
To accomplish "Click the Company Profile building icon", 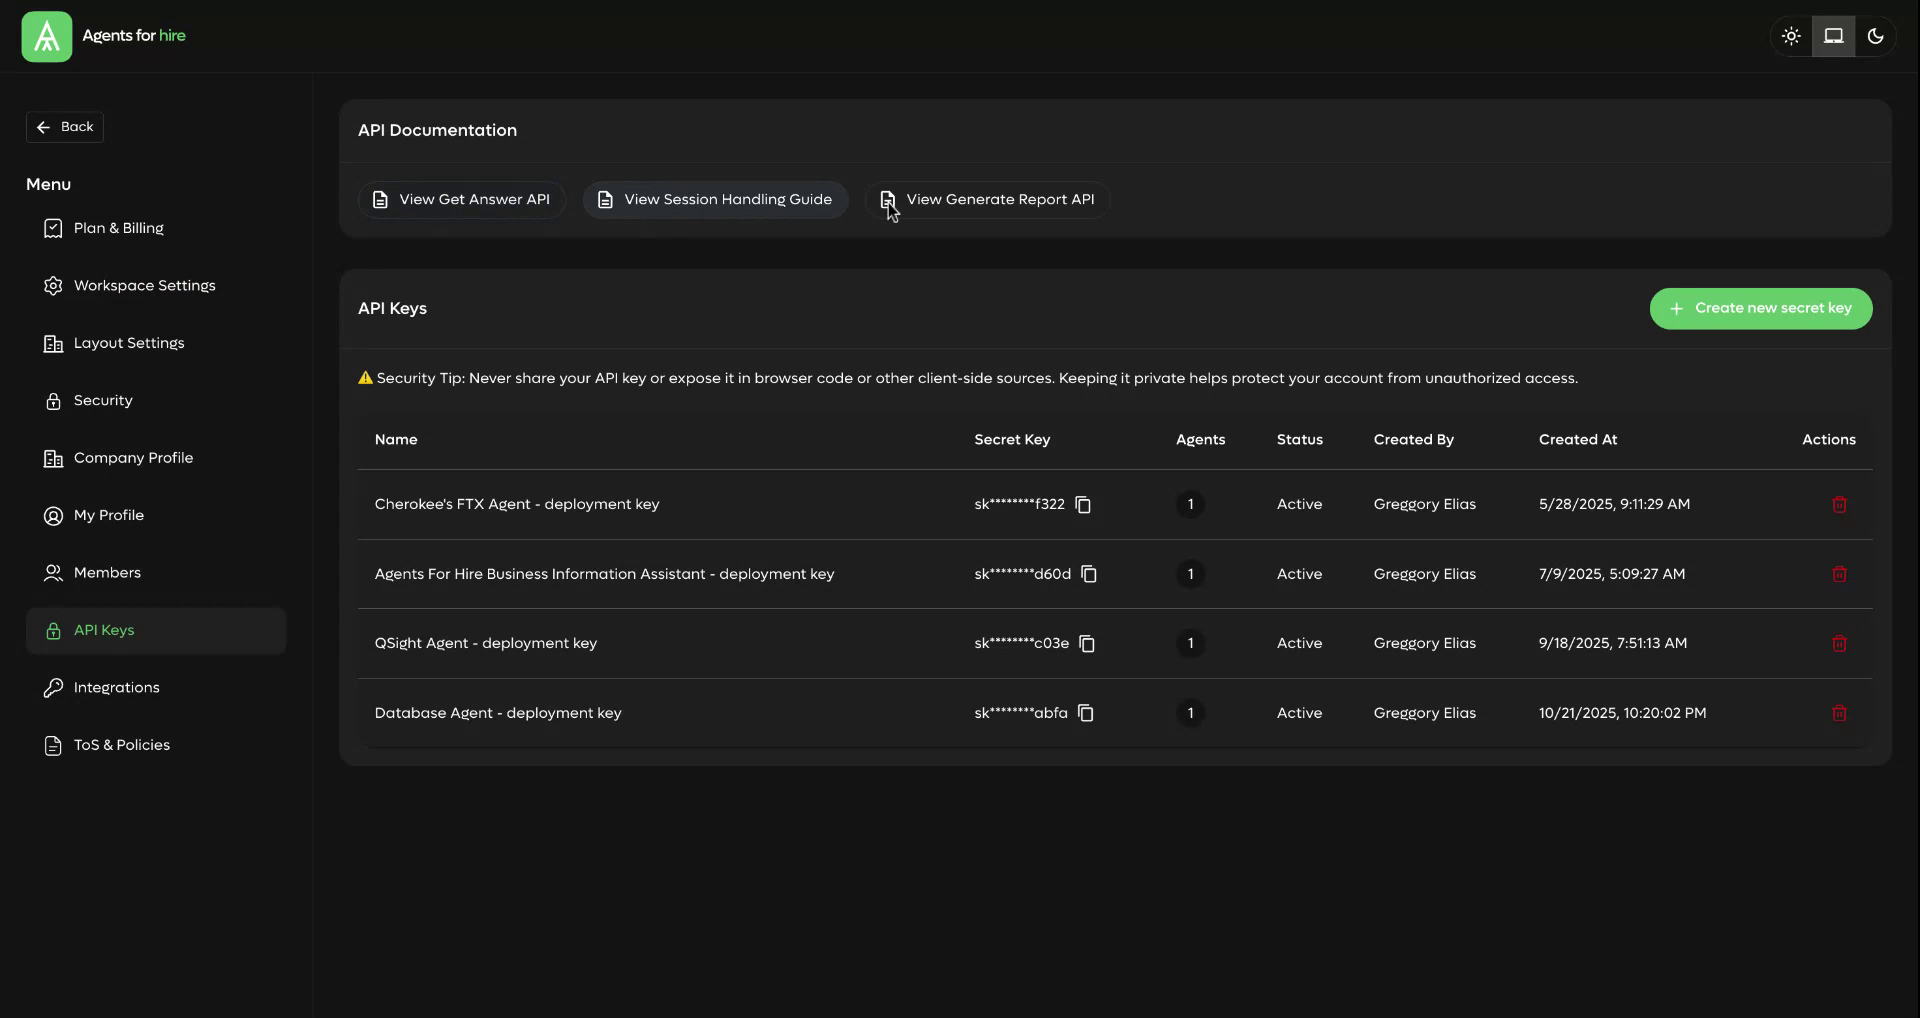I will [x=53, y=458].
